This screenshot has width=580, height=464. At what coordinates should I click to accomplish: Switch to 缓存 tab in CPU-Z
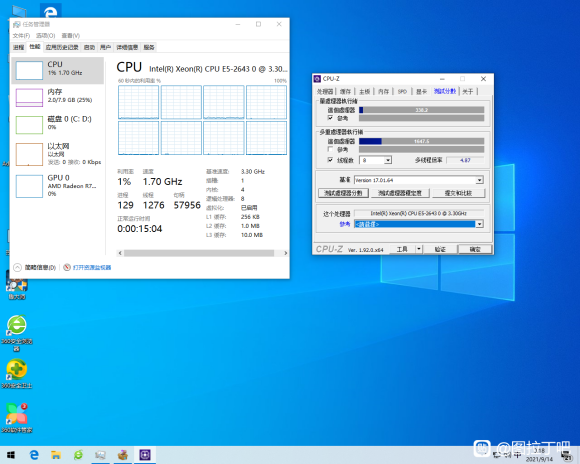[345, 91]
